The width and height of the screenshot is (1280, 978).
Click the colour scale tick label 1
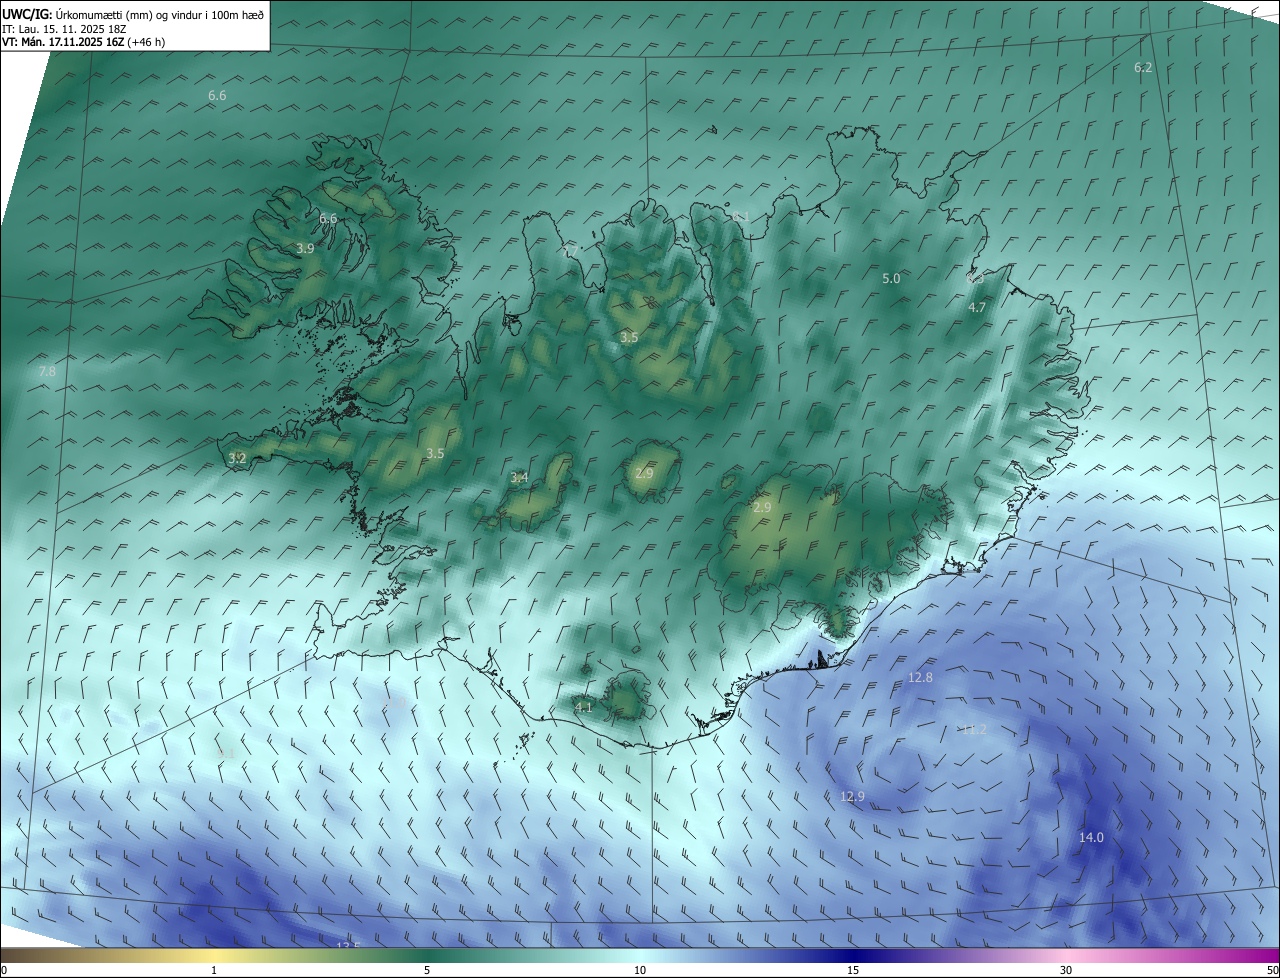point(214,971)
